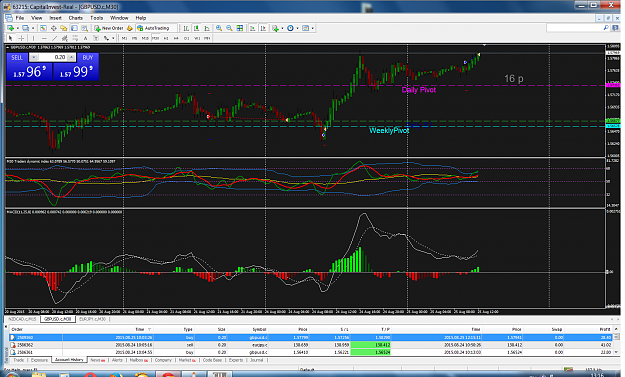Viewport: 625px width, 377px height.
Task: Select the H4 timeframe
Action: point(176,38)
